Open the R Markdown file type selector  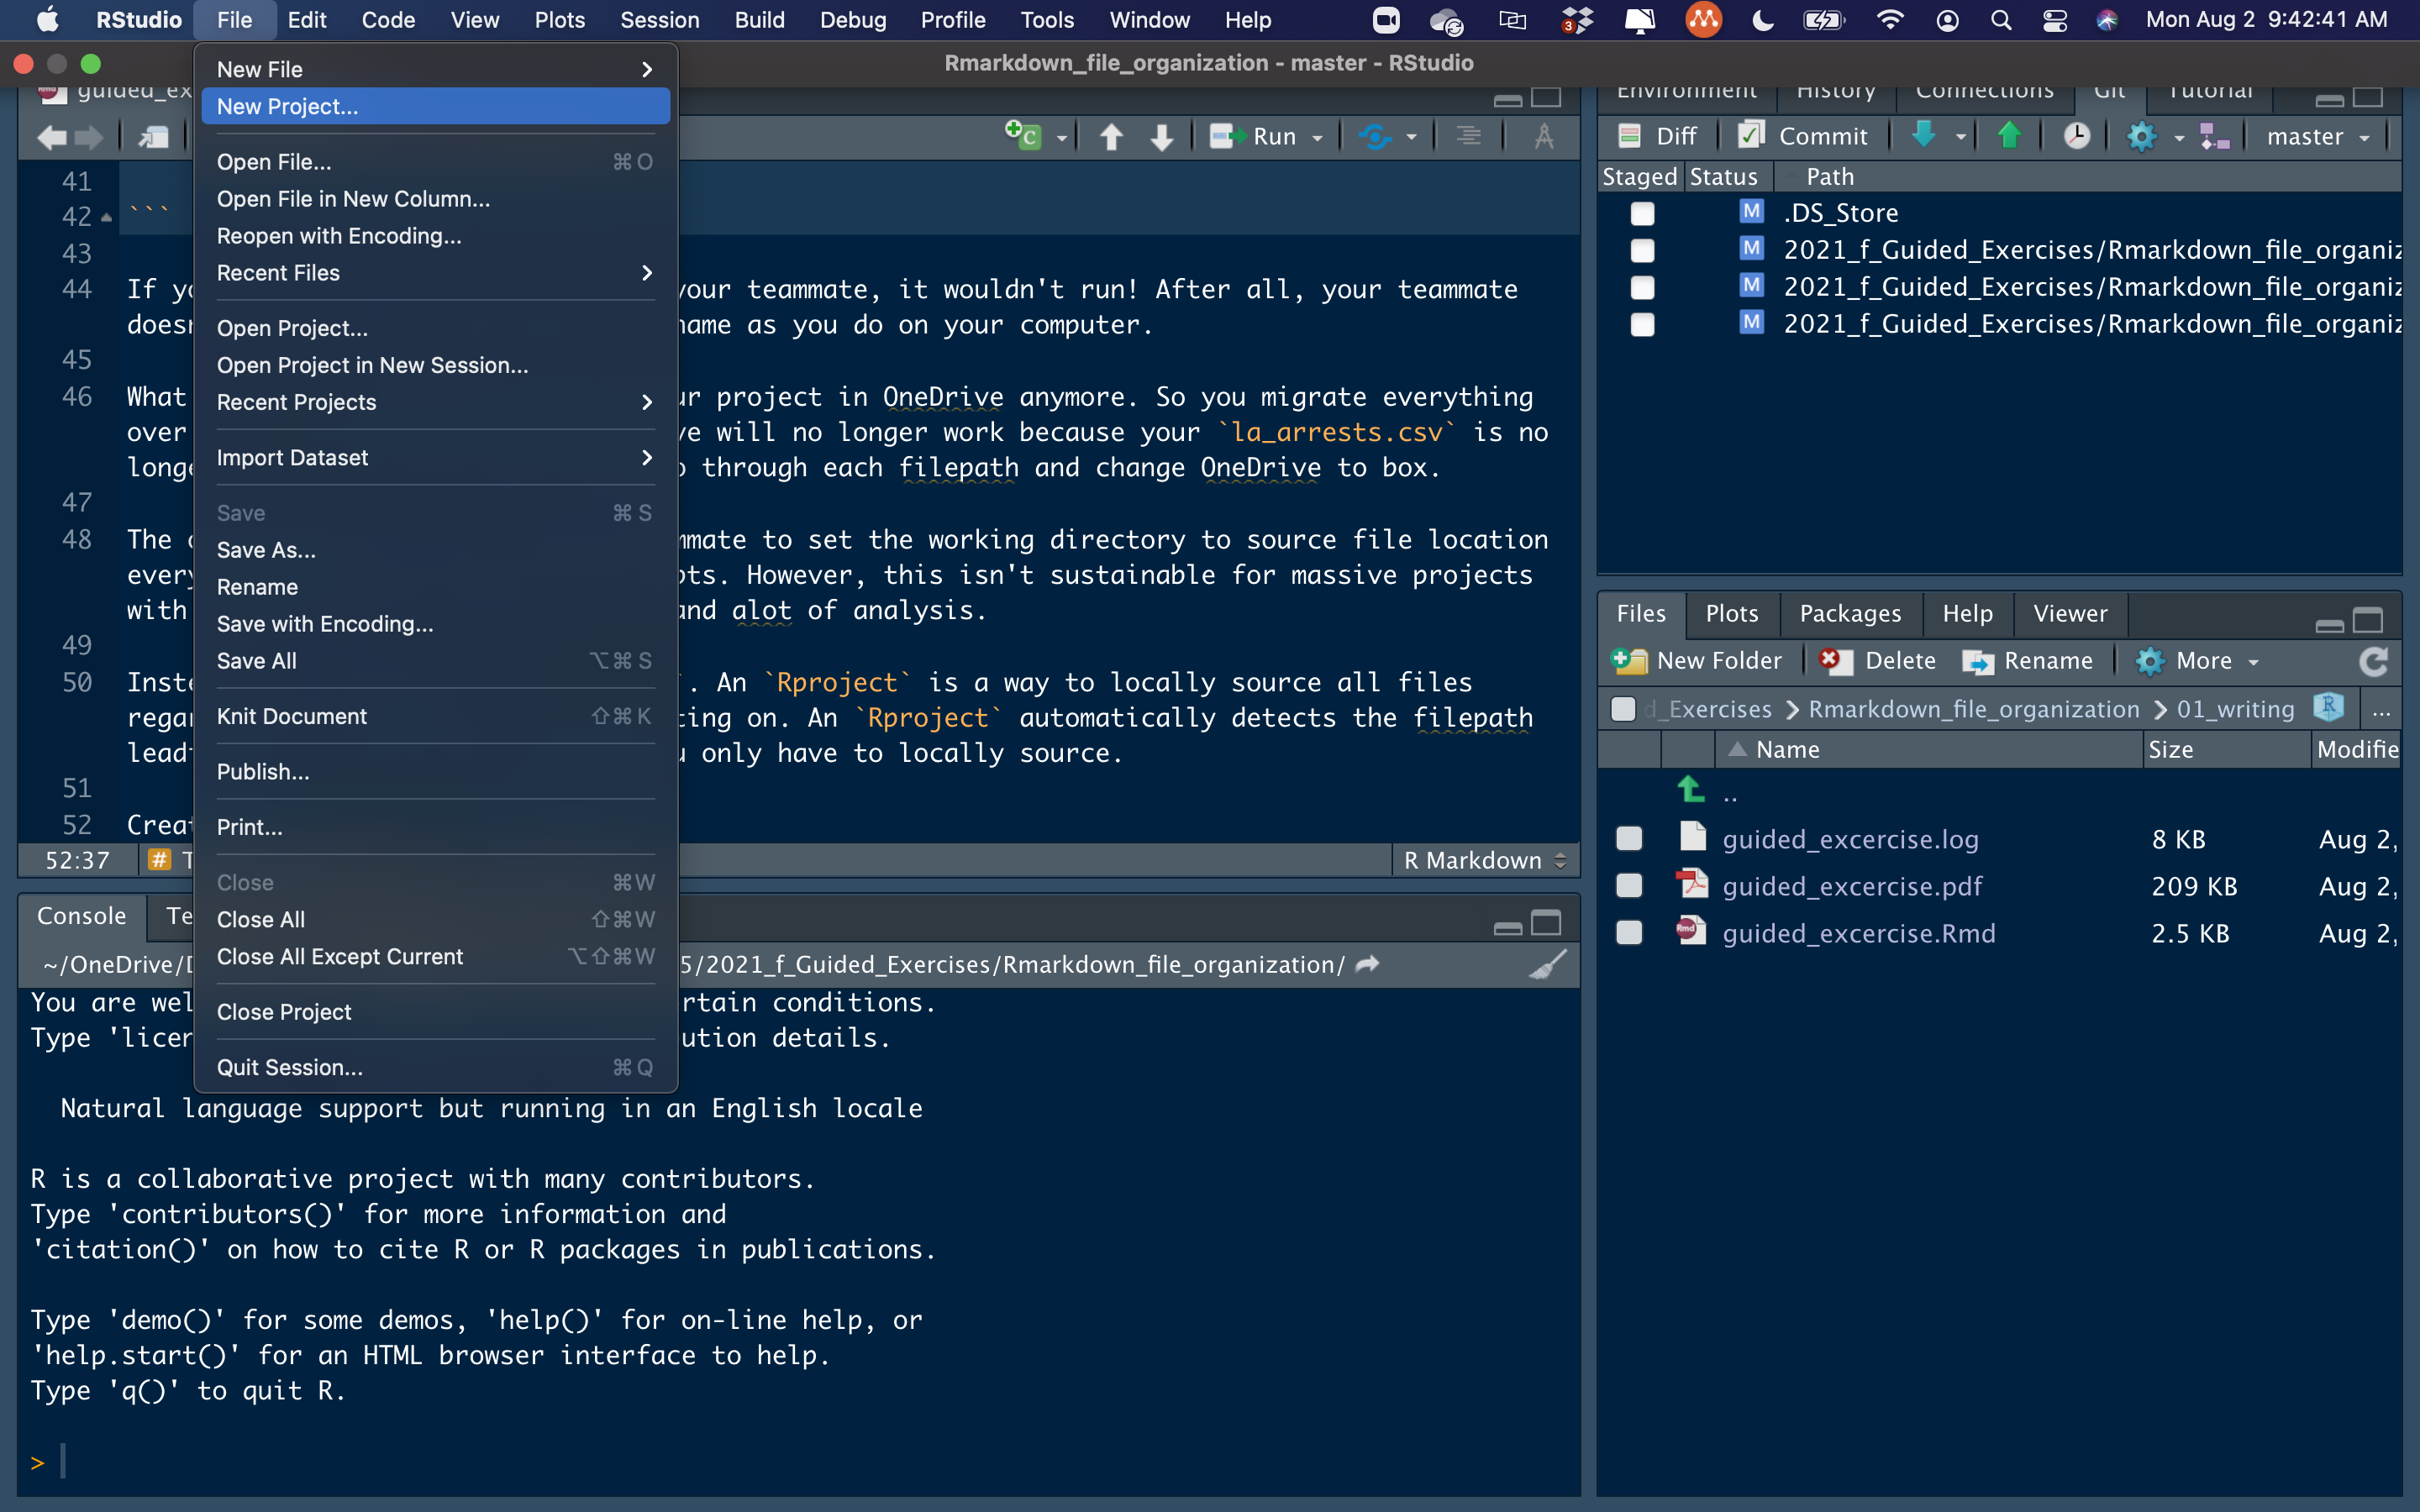[x=1484, y=860]
